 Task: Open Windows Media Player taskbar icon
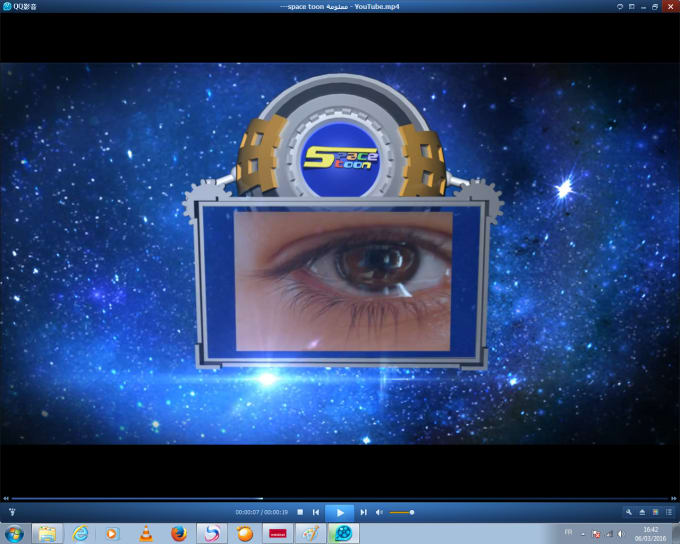tap(112, 533)
